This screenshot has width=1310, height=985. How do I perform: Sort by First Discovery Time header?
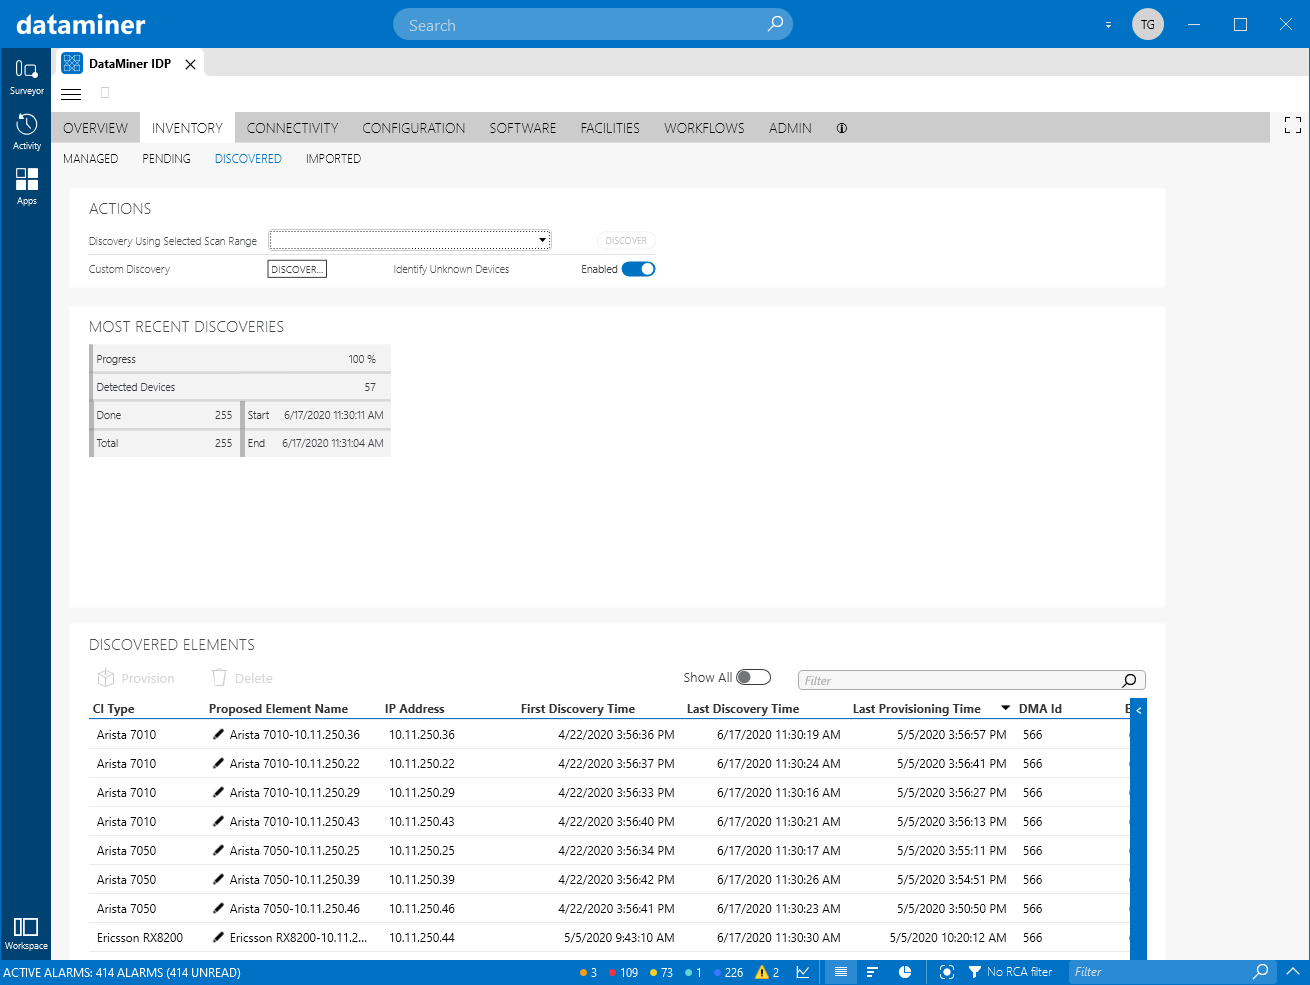click(x=578, y=708)
